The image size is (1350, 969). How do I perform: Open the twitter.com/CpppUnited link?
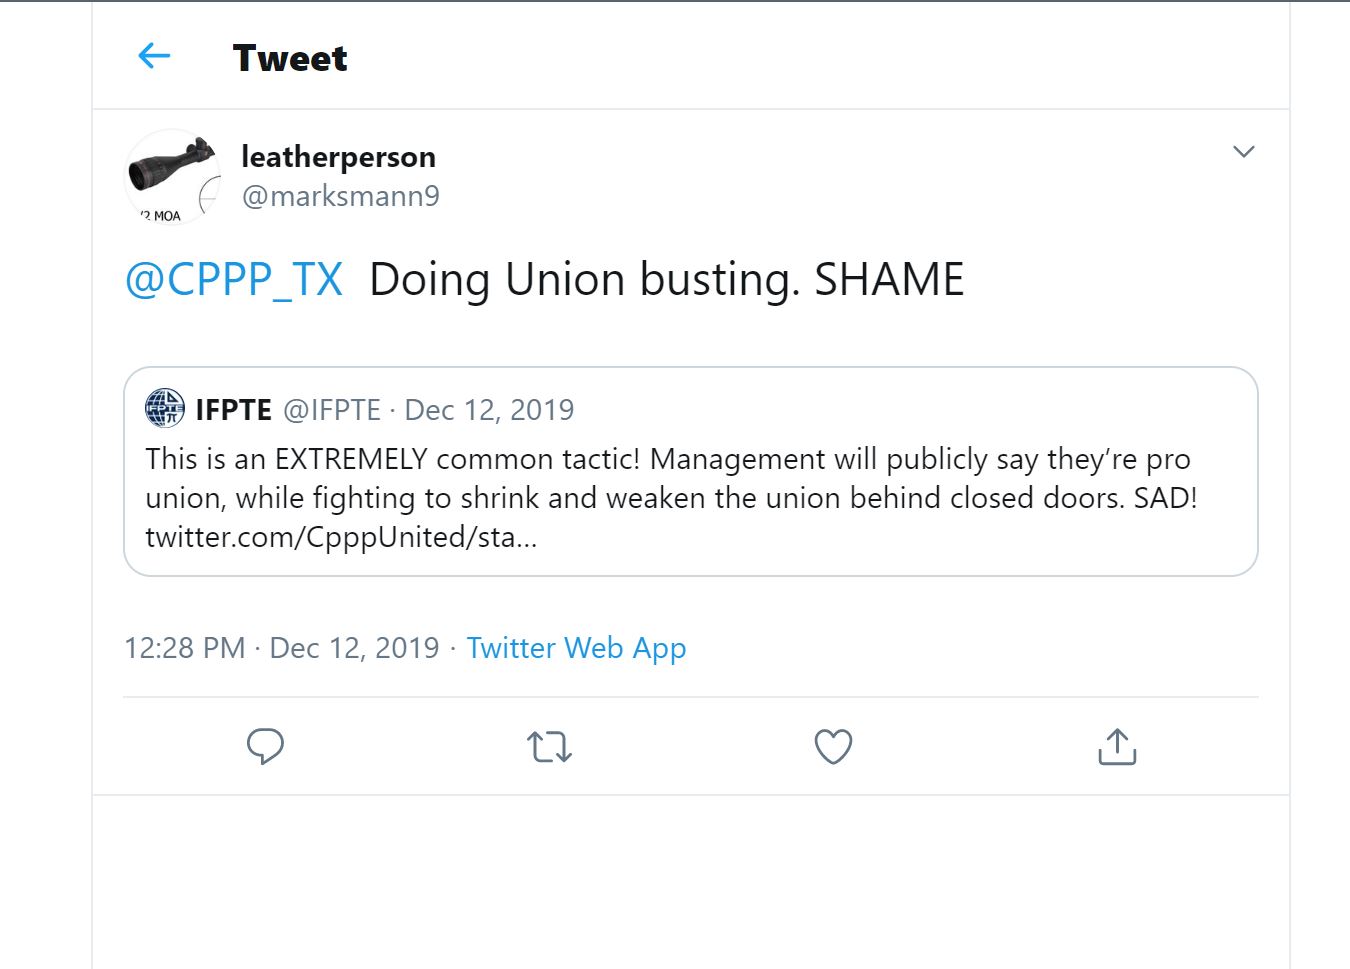click(x=341, y=537)
